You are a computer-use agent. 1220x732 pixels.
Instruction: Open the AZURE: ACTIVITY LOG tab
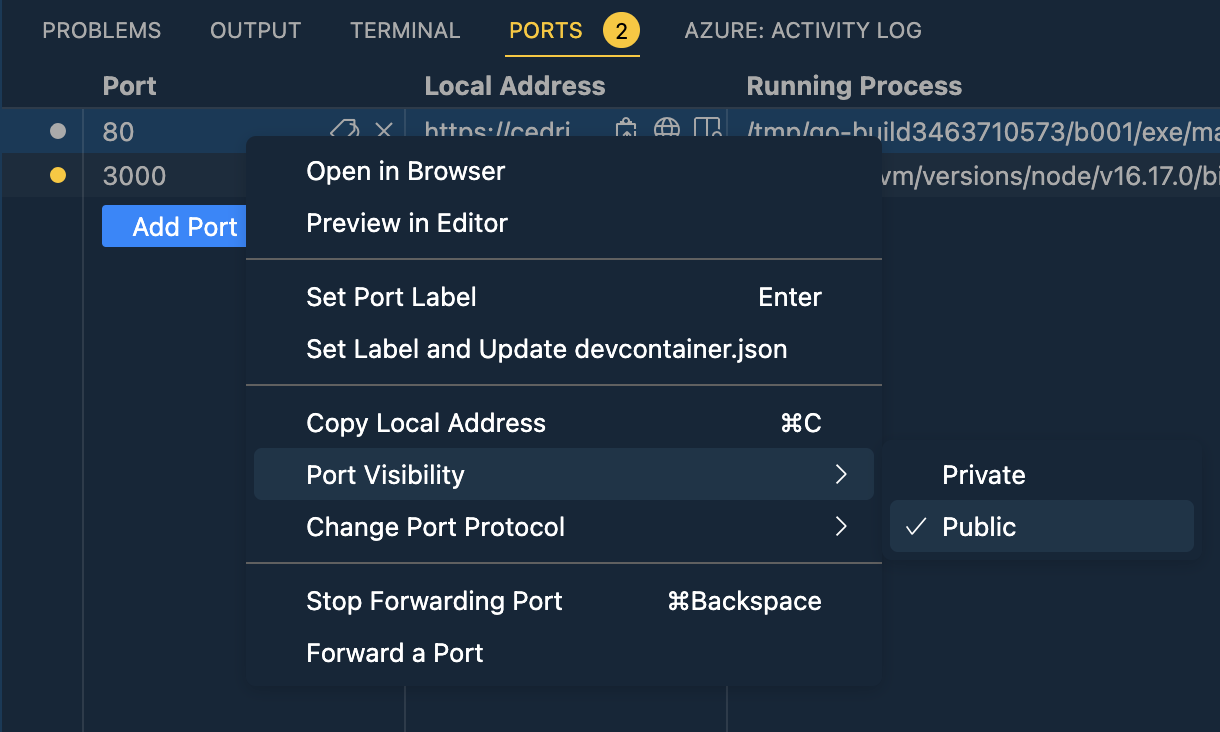coord(803,30)
